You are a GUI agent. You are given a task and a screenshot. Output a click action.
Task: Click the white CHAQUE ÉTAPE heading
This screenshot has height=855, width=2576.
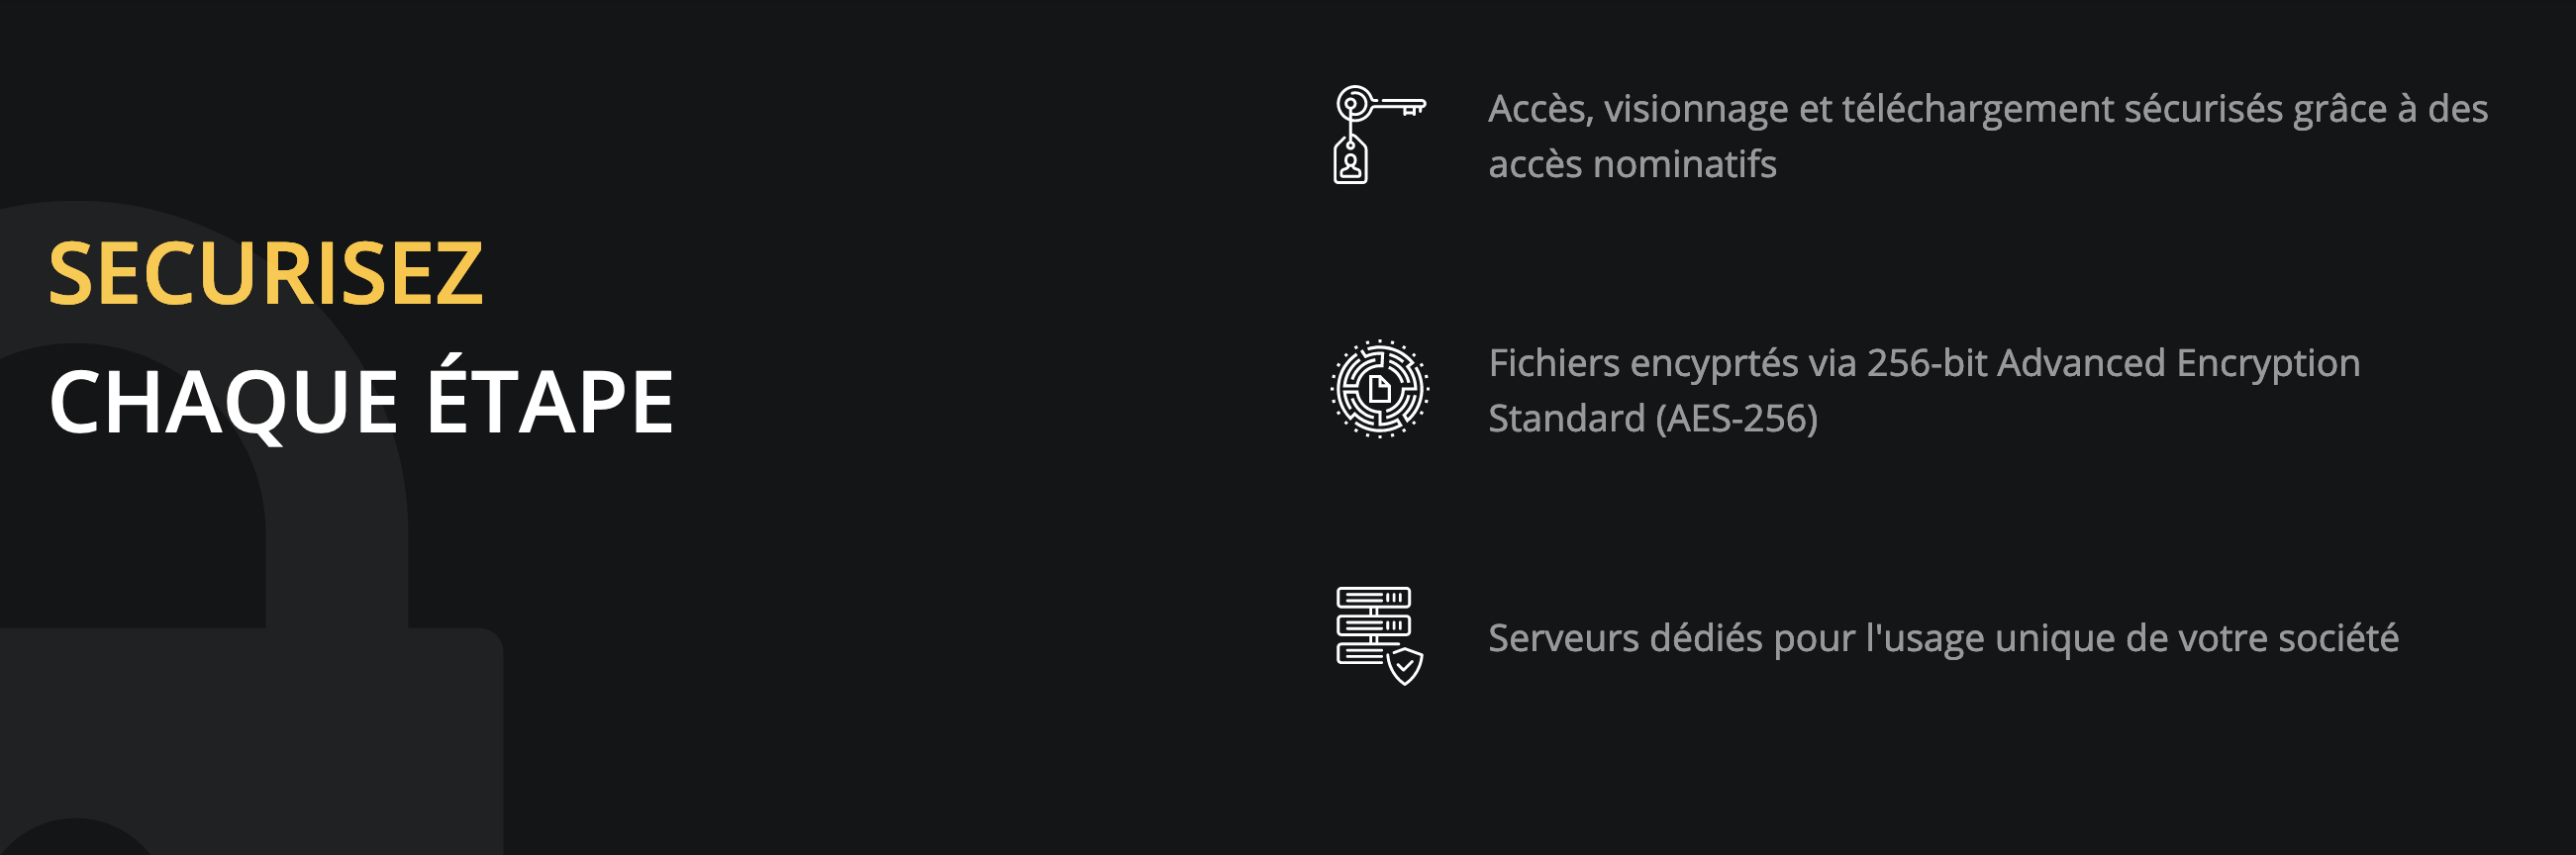click(x=361, y=402)
